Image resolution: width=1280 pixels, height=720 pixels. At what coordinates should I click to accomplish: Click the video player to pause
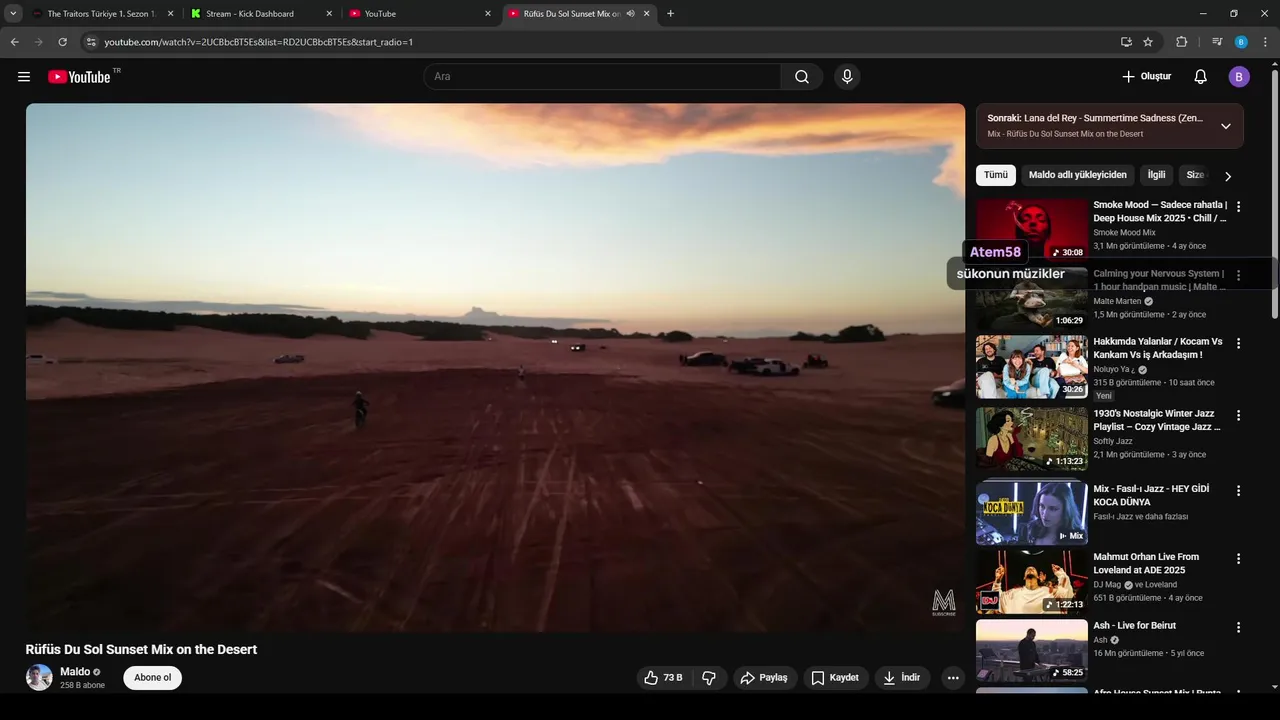pos(495,367)
